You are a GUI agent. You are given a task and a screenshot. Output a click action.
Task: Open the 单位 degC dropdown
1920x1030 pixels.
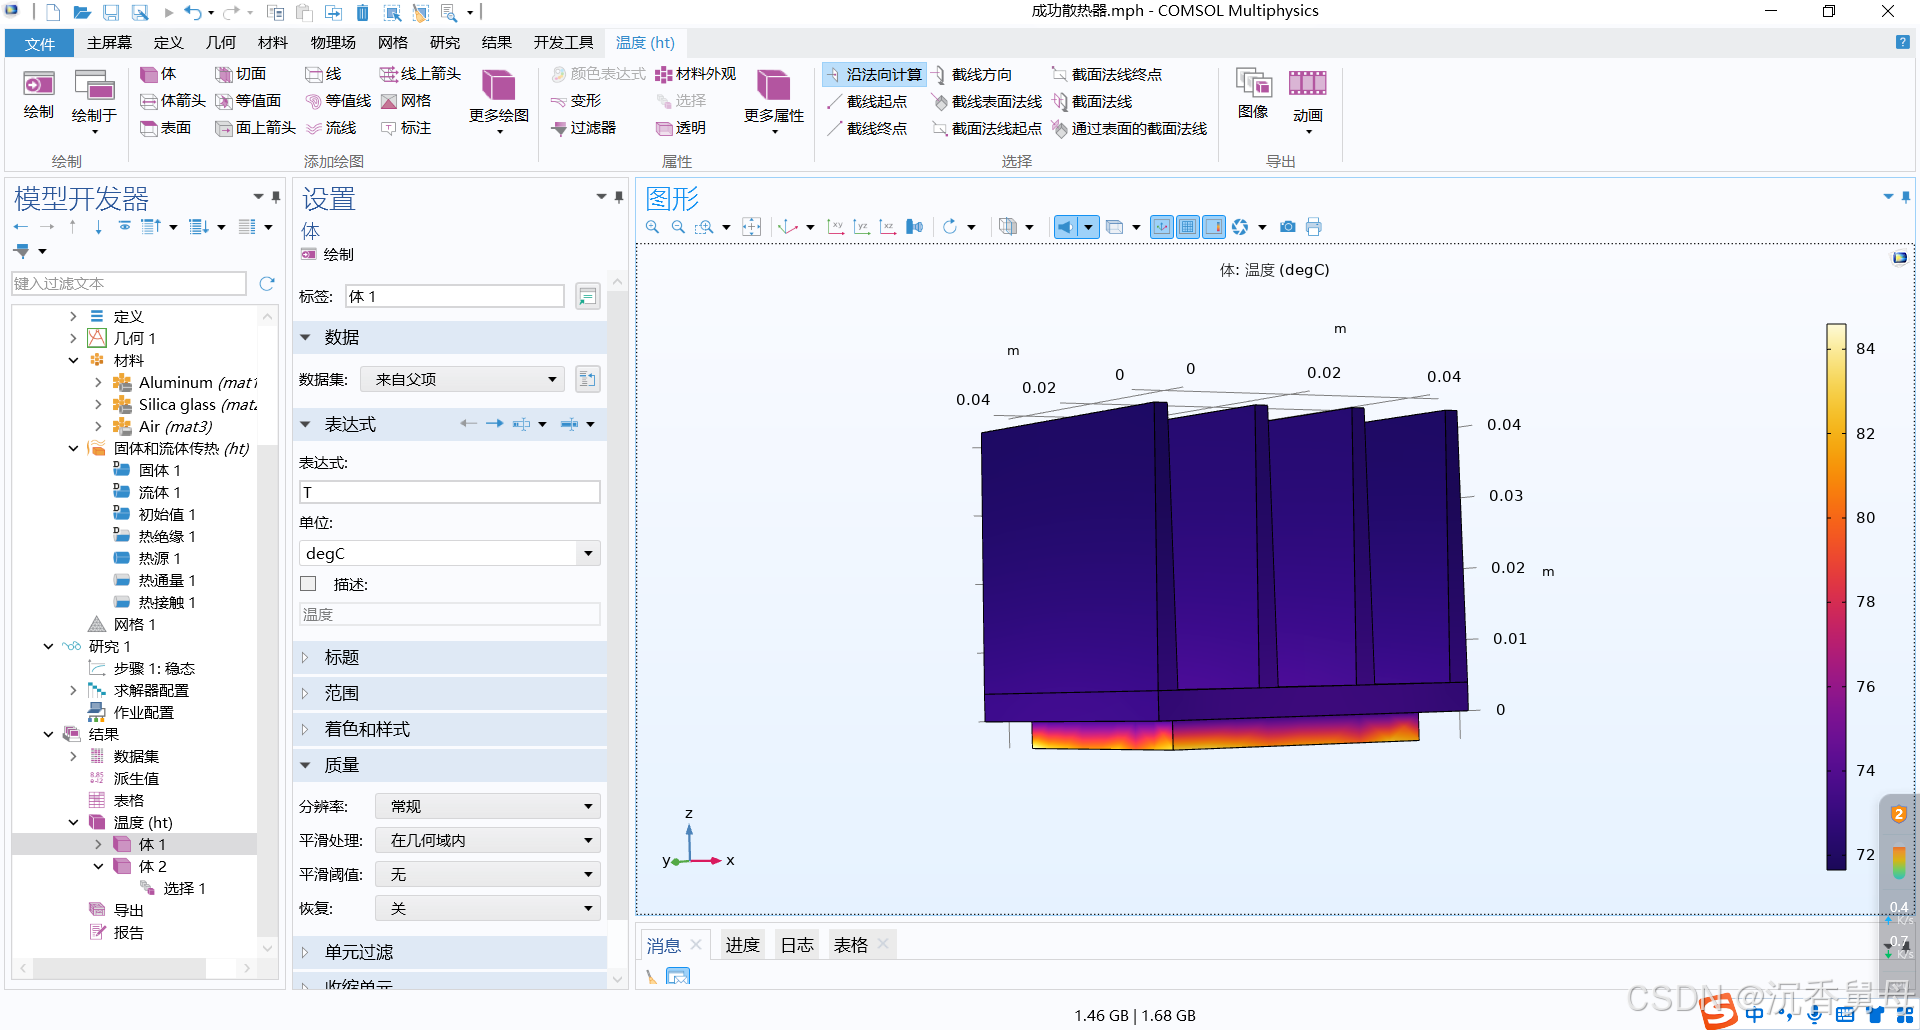tap(450, 553)
